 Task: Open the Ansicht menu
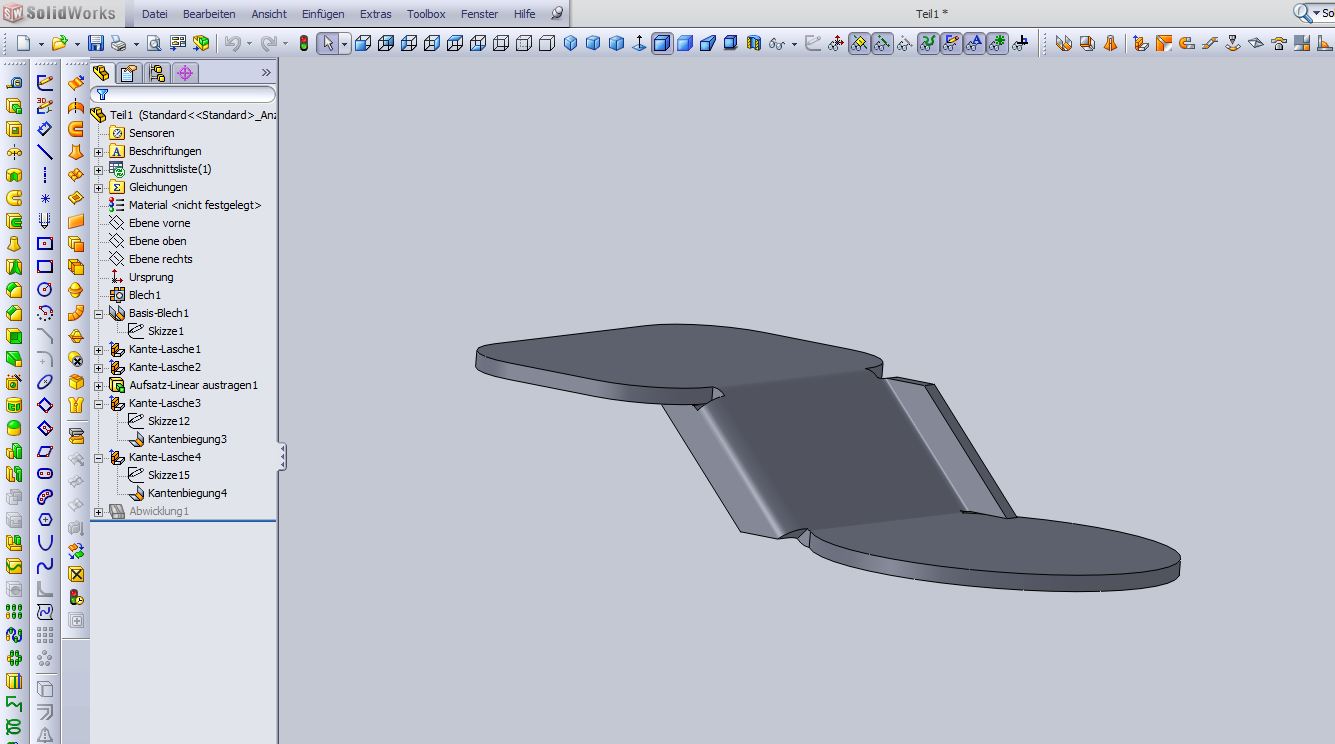pos(269,14)
